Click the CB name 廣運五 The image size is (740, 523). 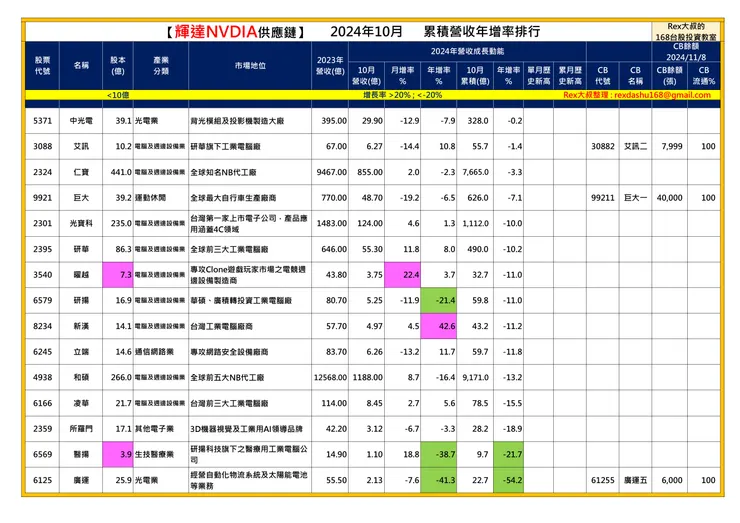pyautogui.click(x=635, y=480)
